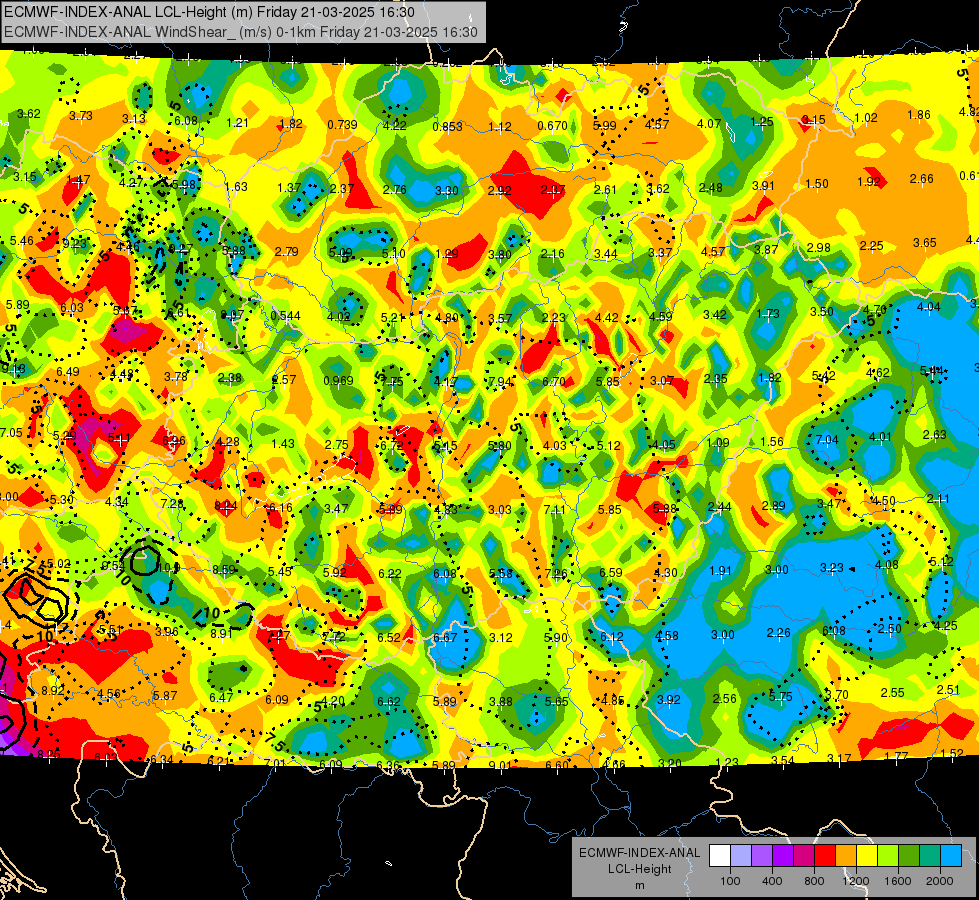Click the legend scale label '100'
This screenshot has width=979, height=900.
click(730, 881)
